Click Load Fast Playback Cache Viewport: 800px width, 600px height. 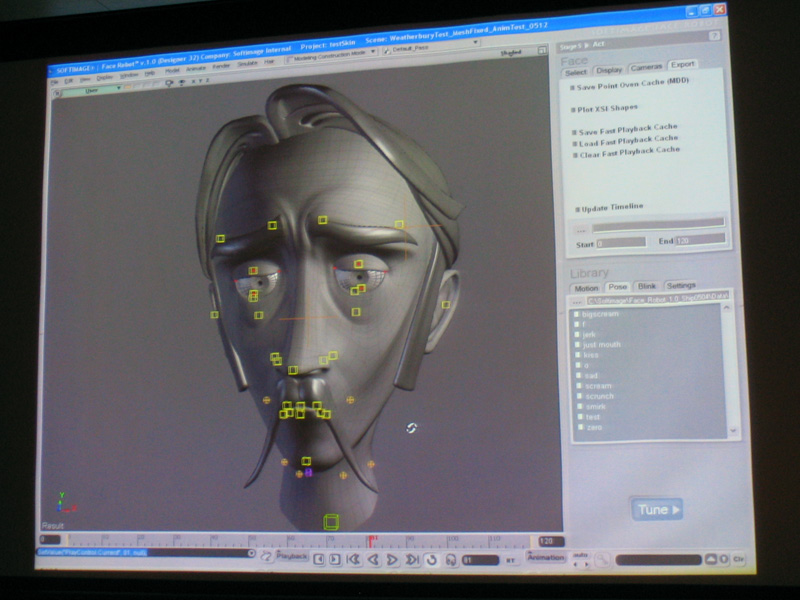(626, 141)
